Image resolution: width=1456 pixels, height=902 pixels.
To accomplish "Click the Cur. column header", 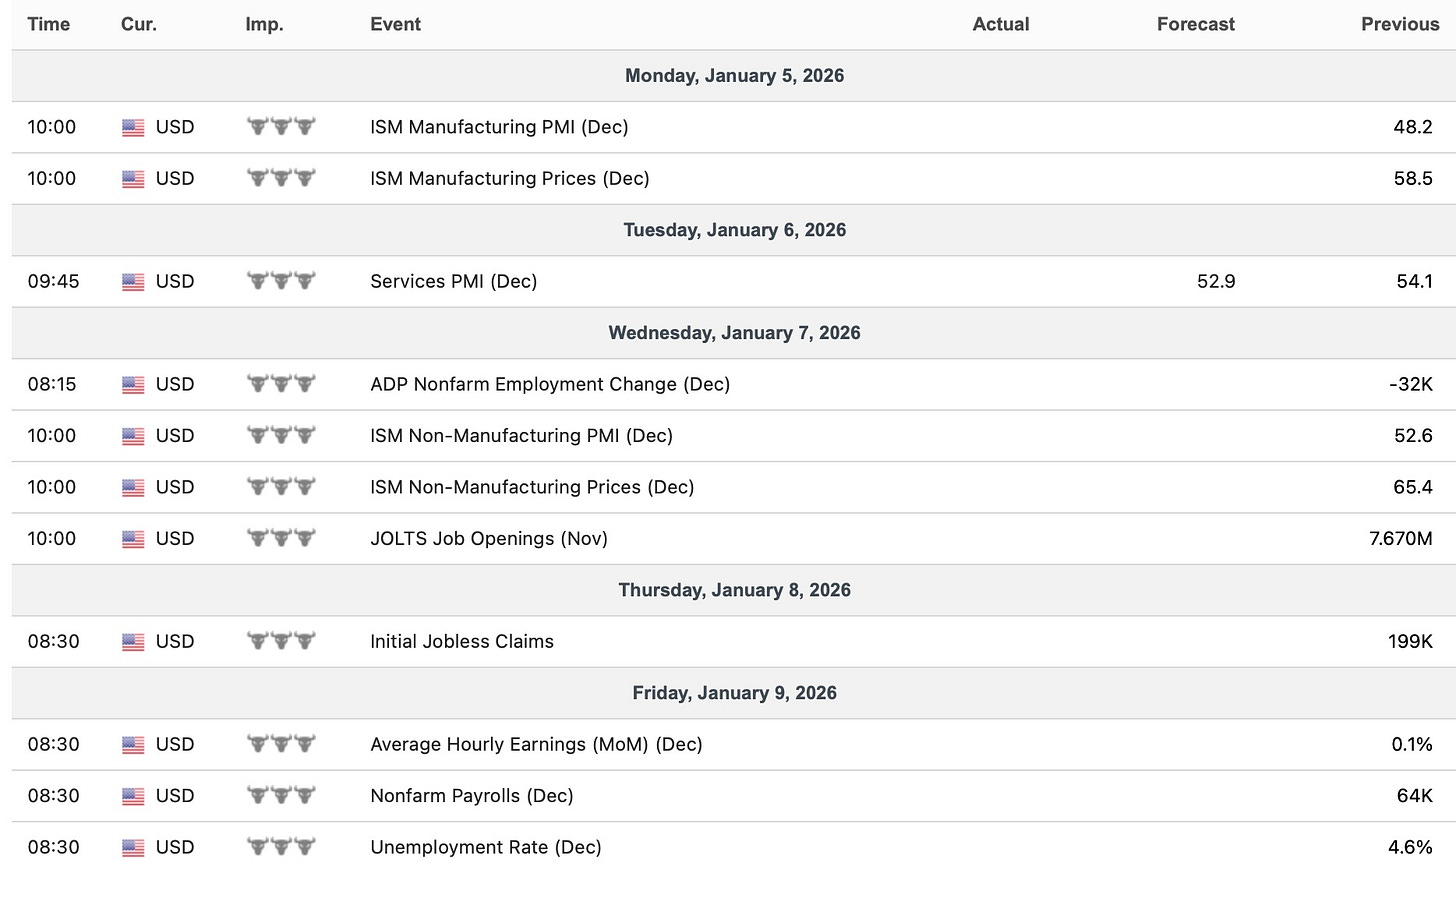I will 139,24.
